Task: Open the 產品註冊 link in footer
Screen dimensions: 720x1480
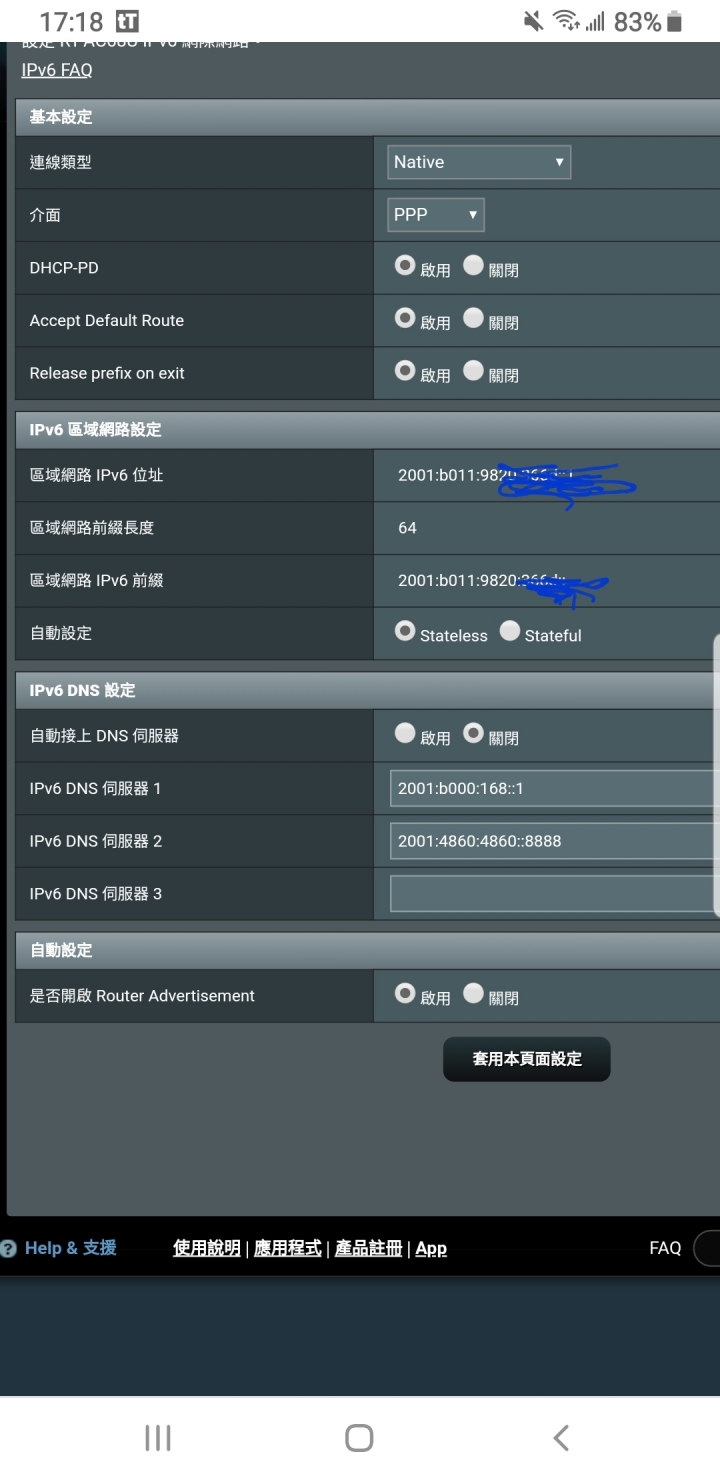Action: [369, 1248]
